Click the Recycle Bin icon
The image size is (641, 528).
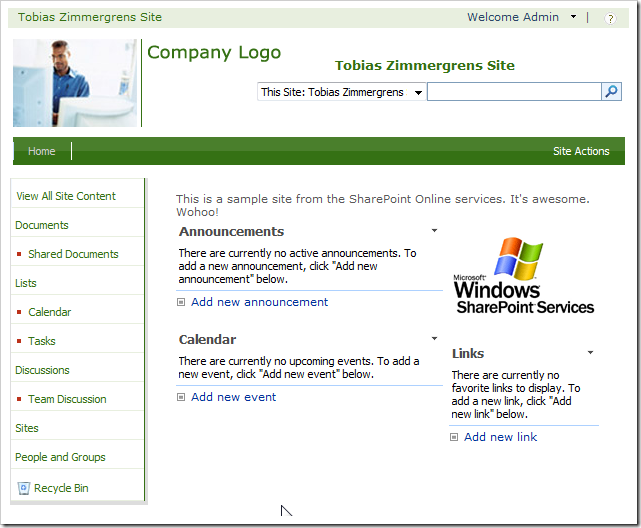coord(23,488)
